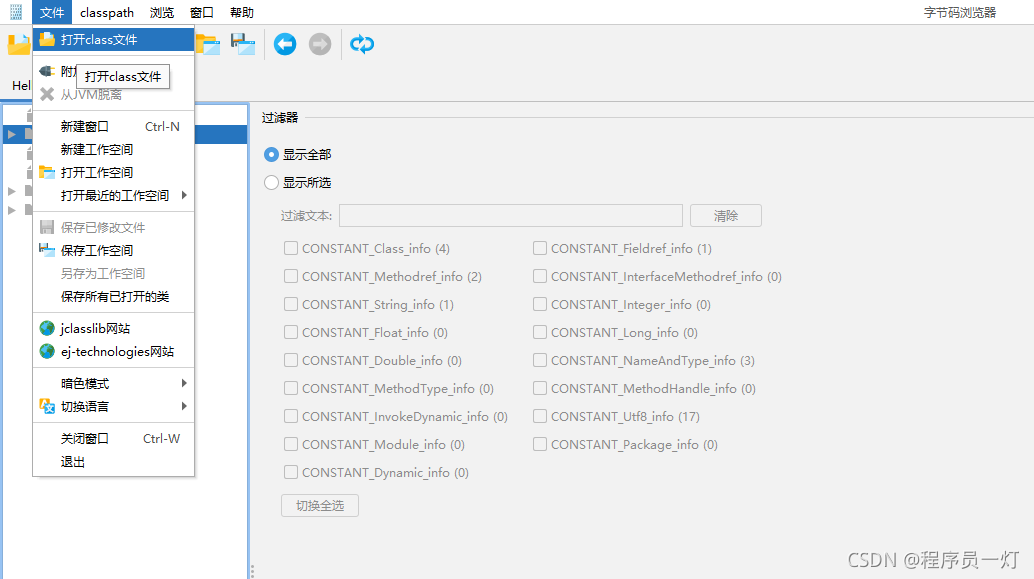Screen dimensions: 1034x579
Task: Click the 清除 button
Action: click(x=725, y=216)
